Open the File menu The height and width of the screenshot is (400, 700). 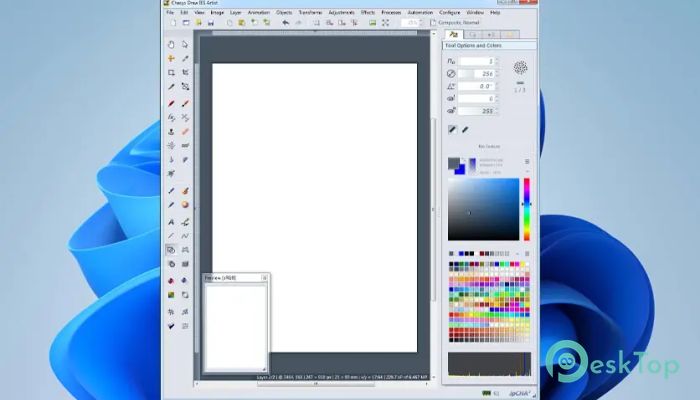(x=170, y=12)
